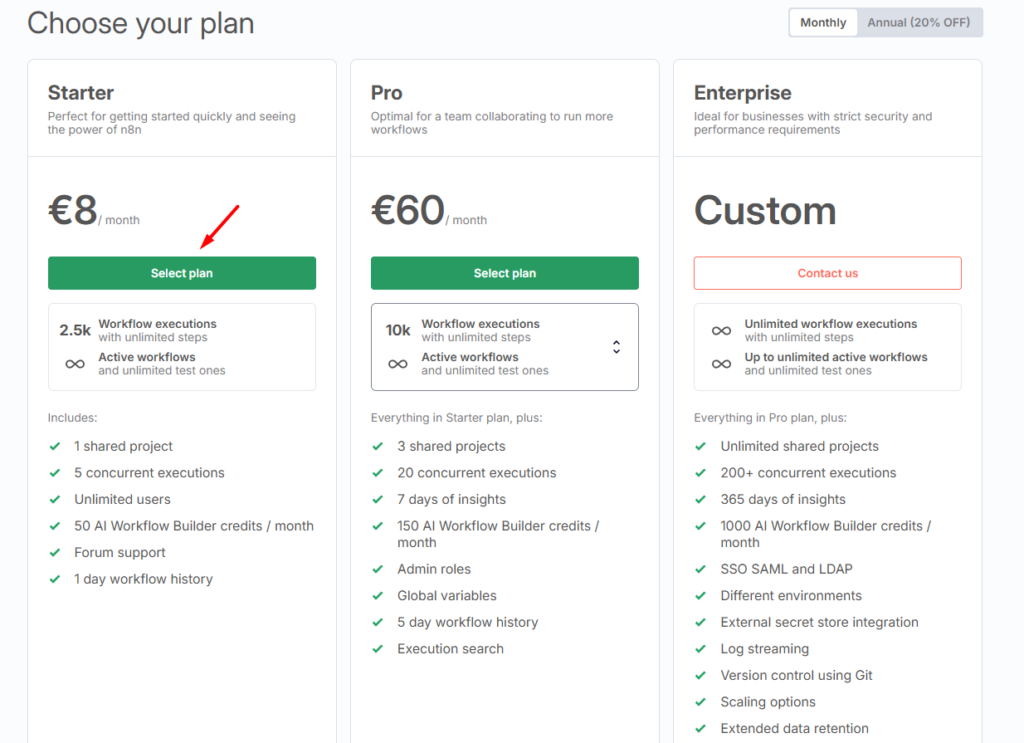Viewport: 1024px width, 743px height.
Task: Open the Pro plan executions selector arrows
Action: (616, 347)
